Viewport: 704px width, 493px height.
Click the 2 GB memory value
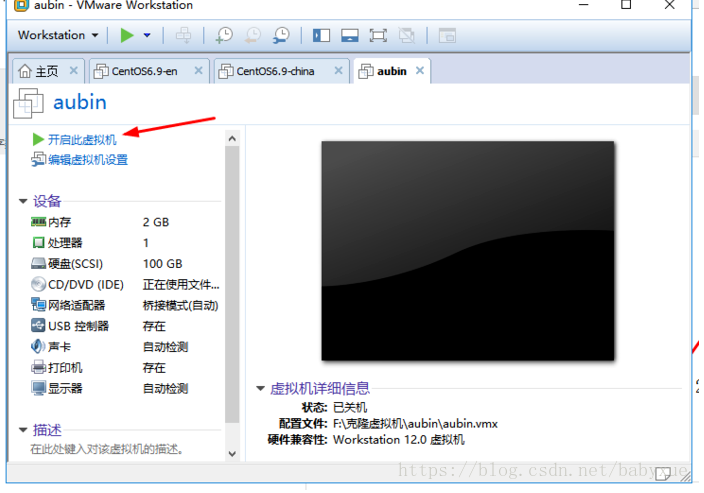click(x=156, y=222)
